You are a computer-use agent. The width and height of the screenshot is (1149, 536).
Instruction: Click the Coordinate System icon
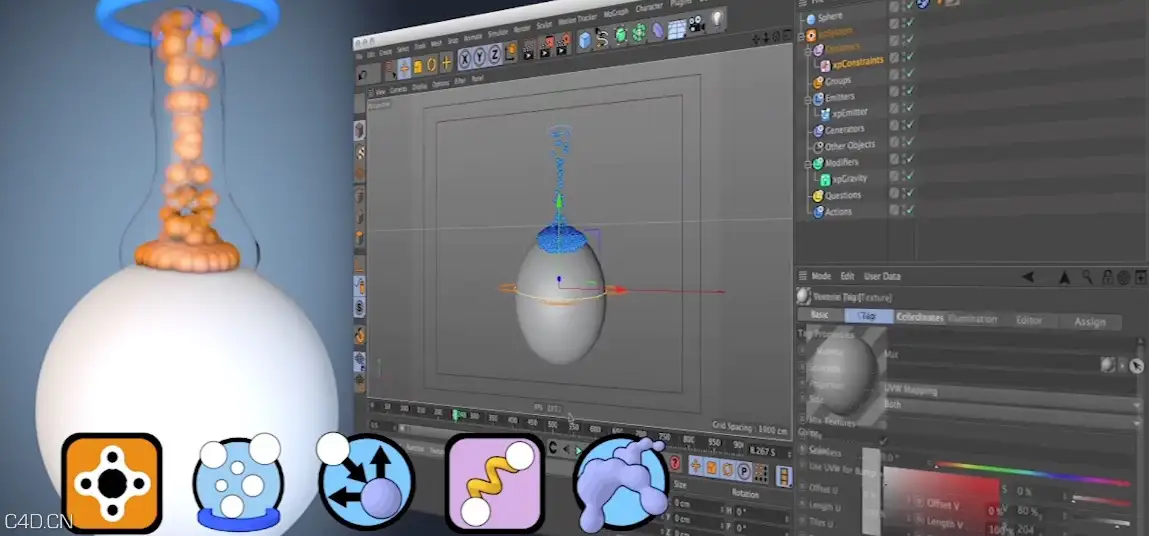point(511,51)
